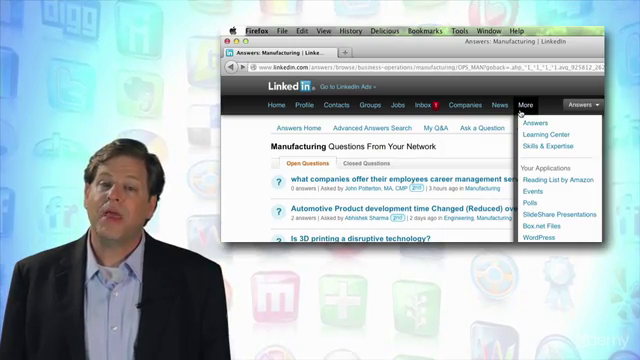Viewport: 640px width, 360px height.
Task: Open Reading List by Amazon application
Action: [558, 180]
